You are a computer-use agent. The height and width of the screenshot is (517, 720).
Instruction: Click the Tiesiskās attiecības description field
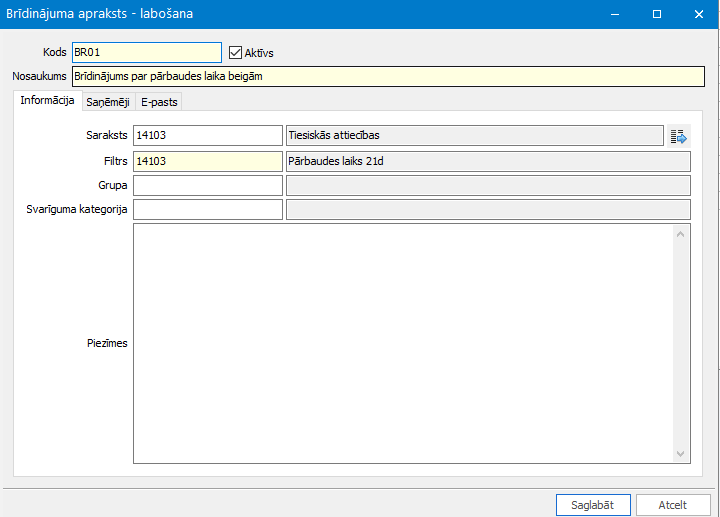coord(475,135)
